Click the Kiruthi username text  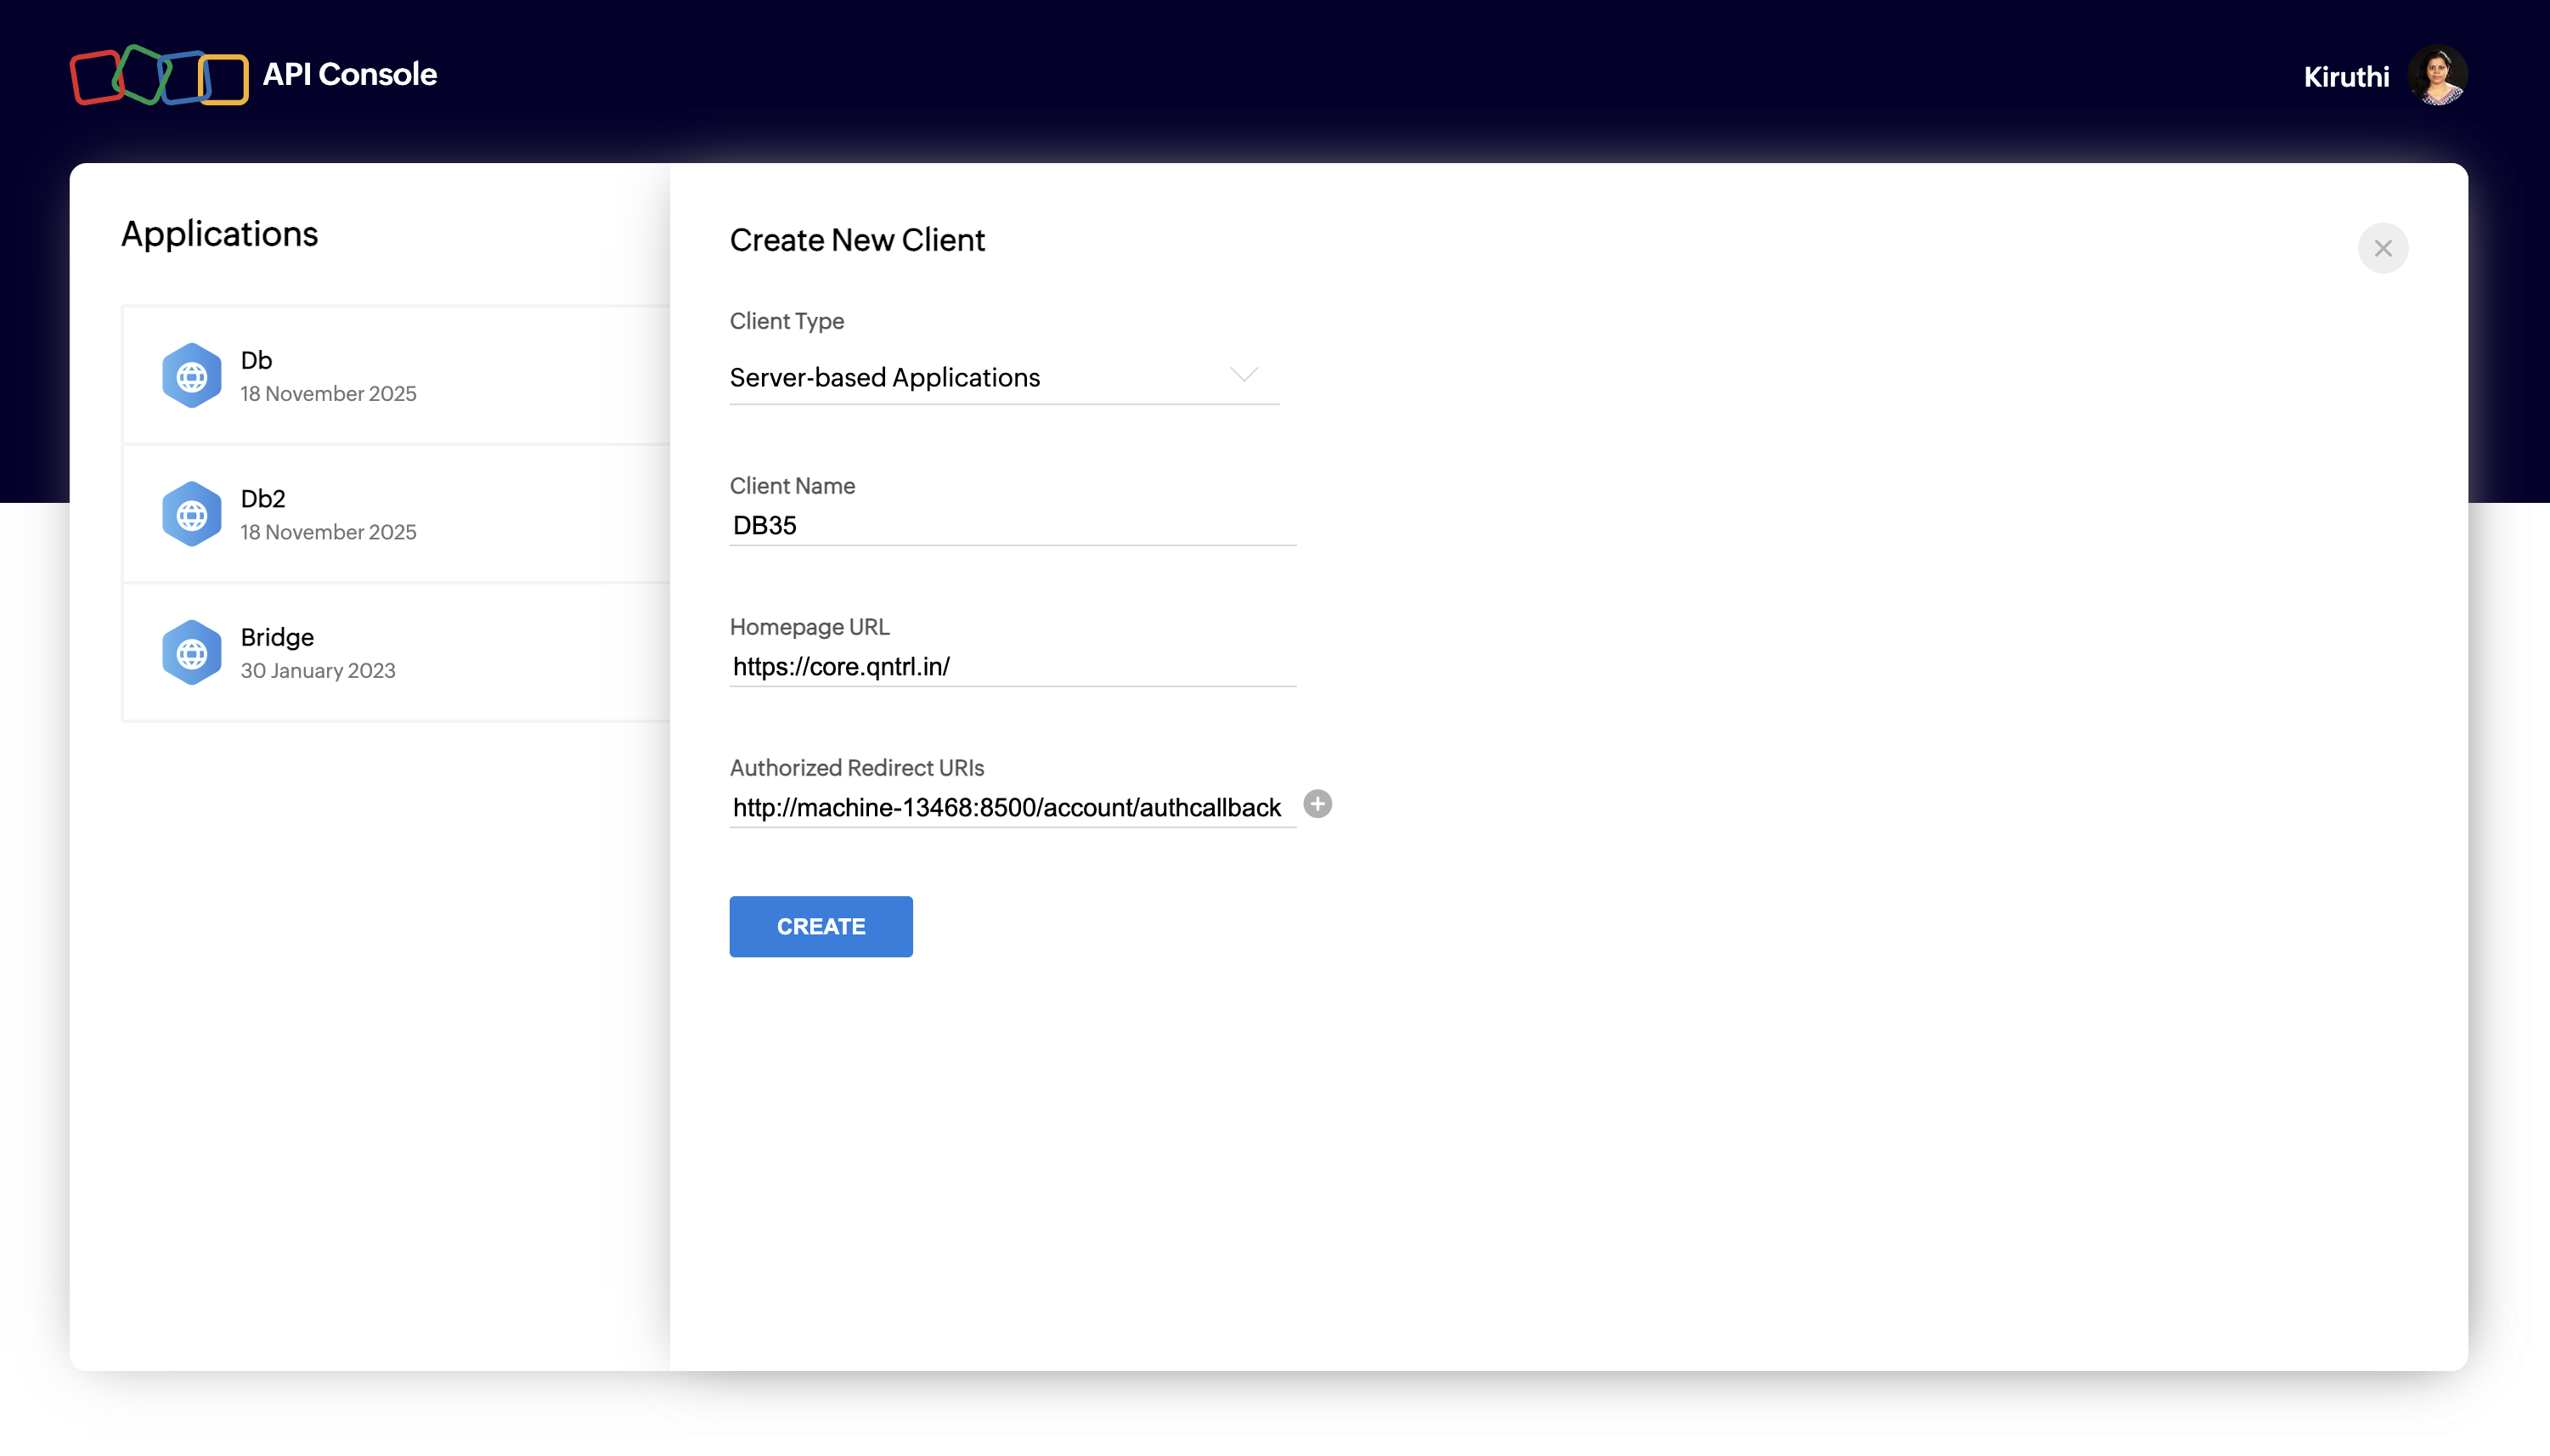[2345, 77]
